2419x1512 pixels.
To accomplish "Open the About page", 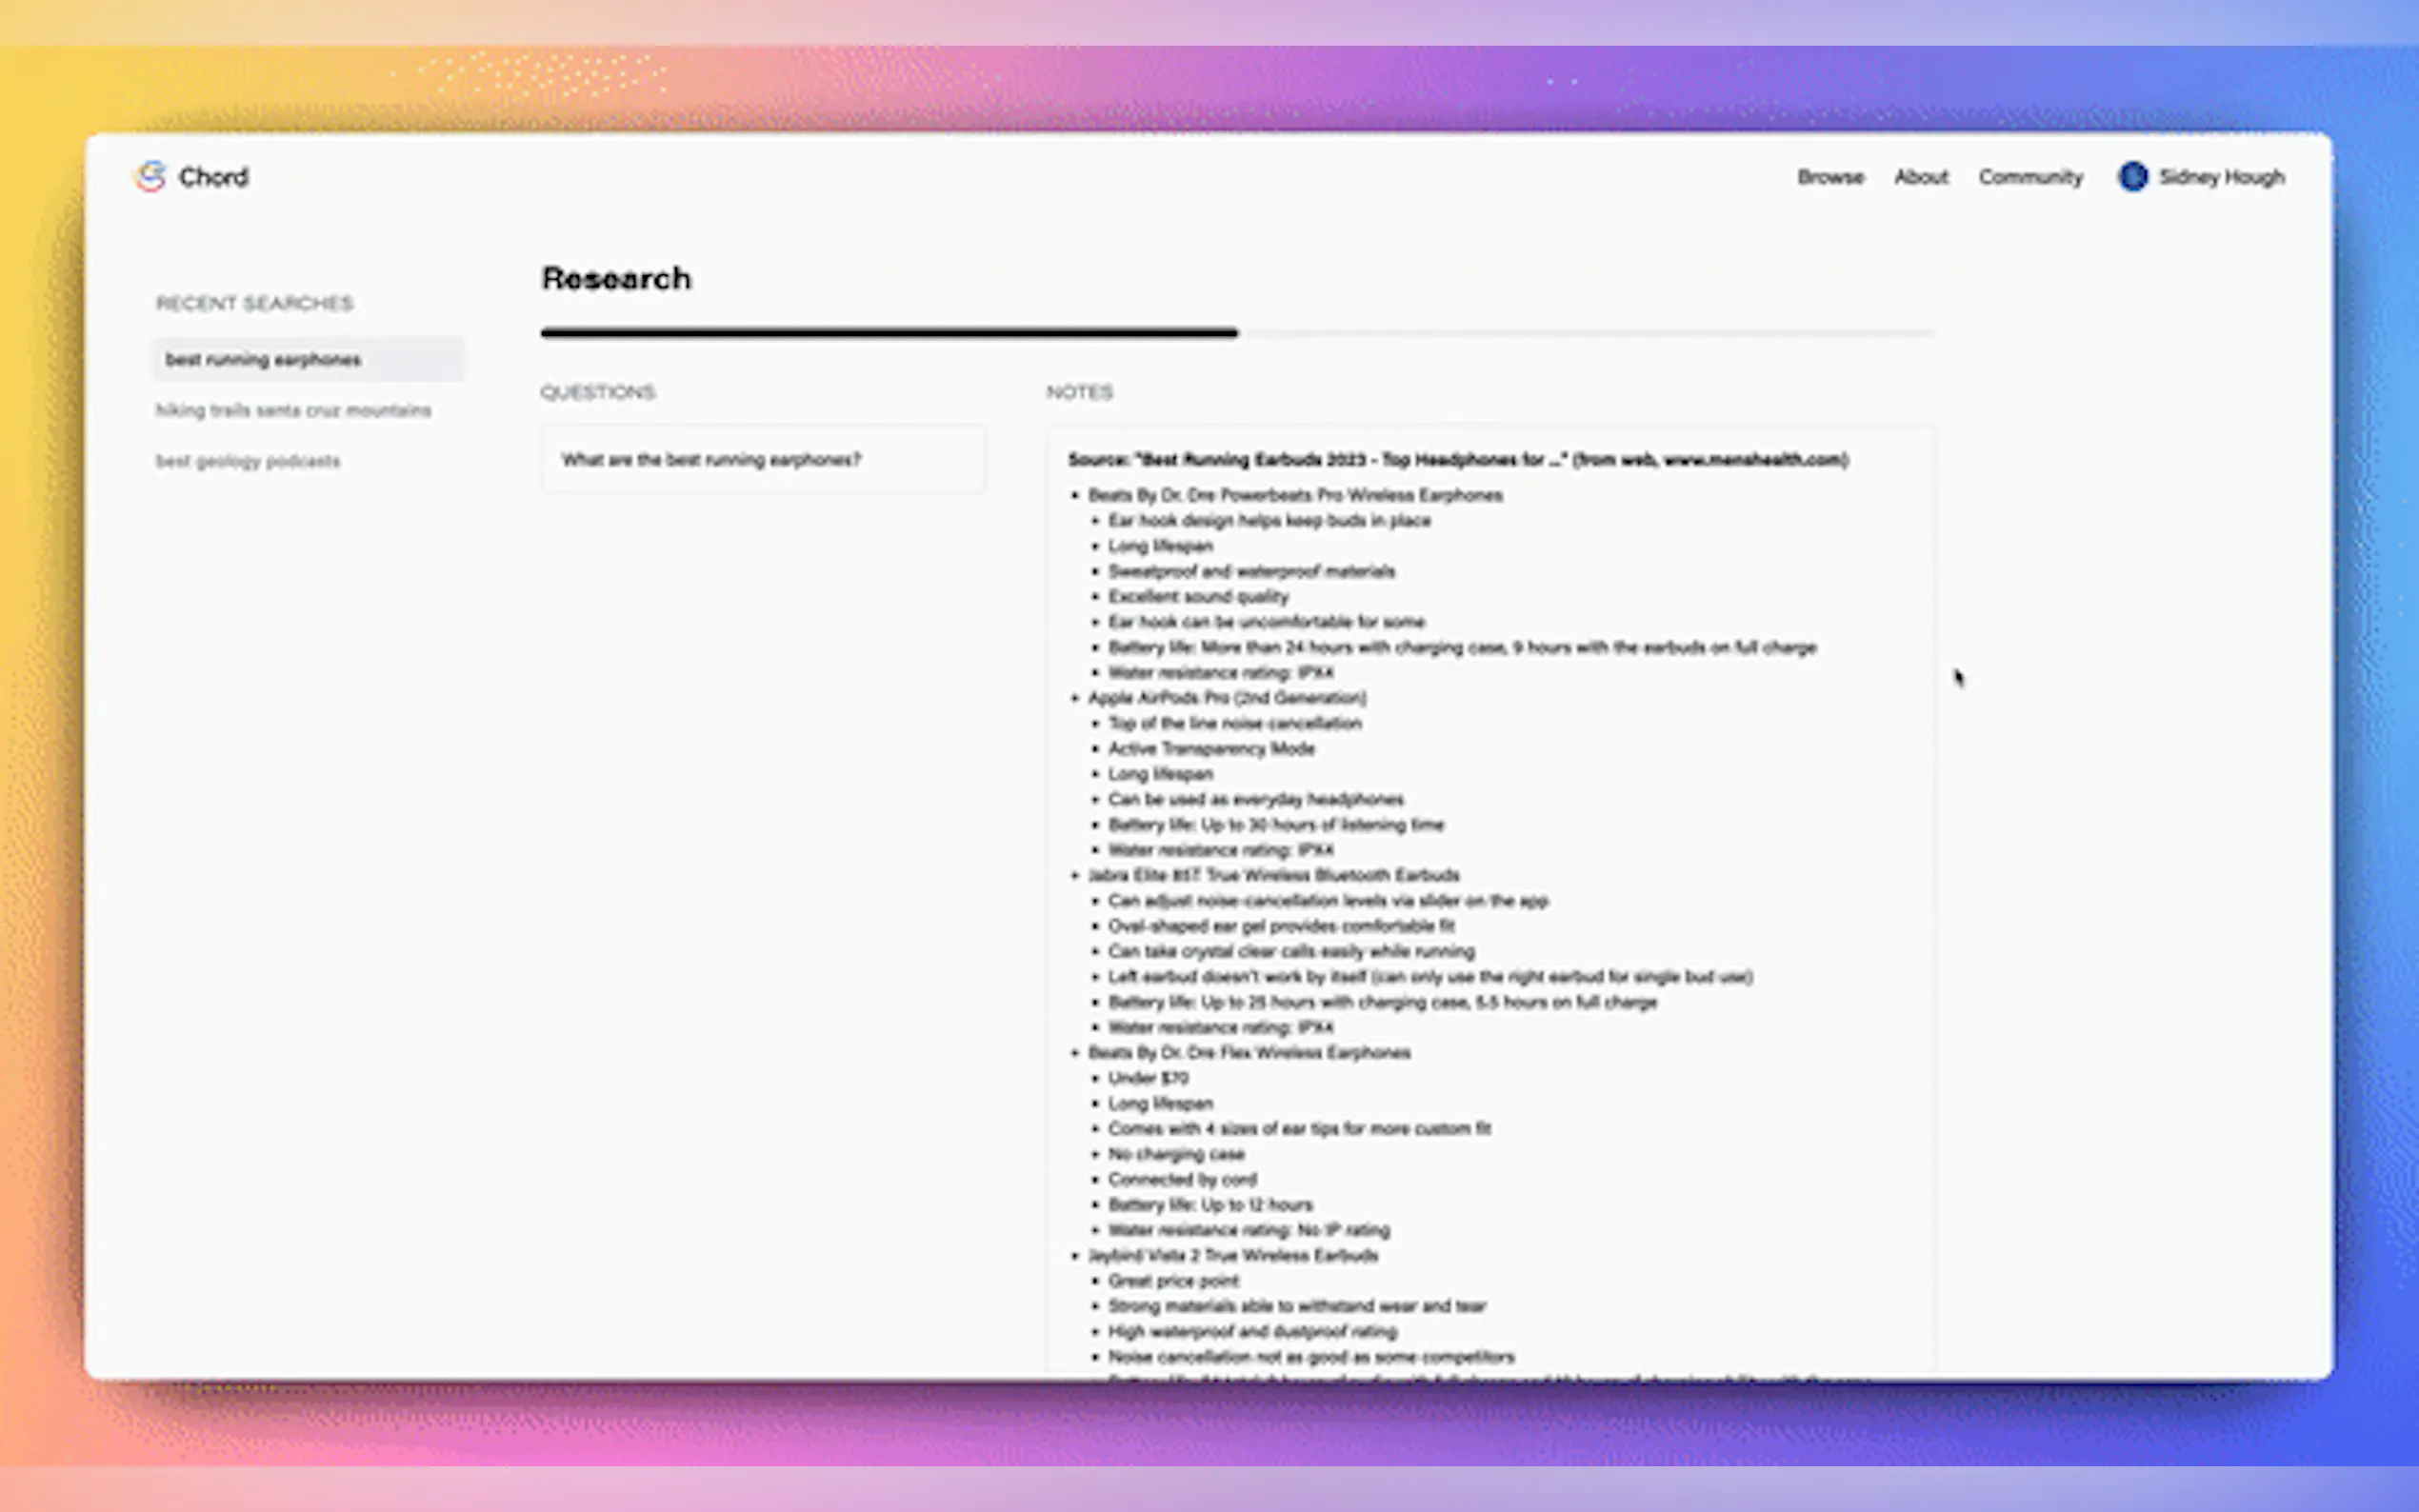I will click(1921, 177).
